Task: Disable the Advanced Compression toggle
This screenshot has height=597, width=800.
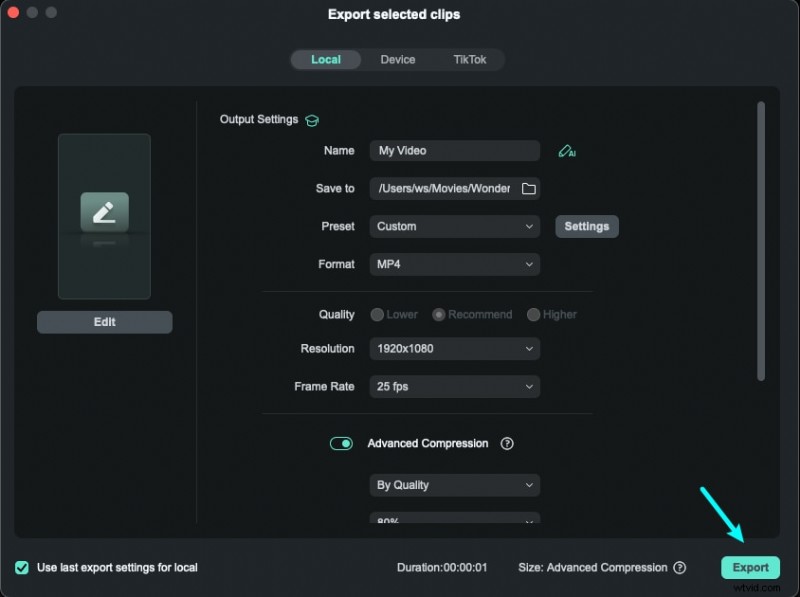Action: click(x=341, y=443)
